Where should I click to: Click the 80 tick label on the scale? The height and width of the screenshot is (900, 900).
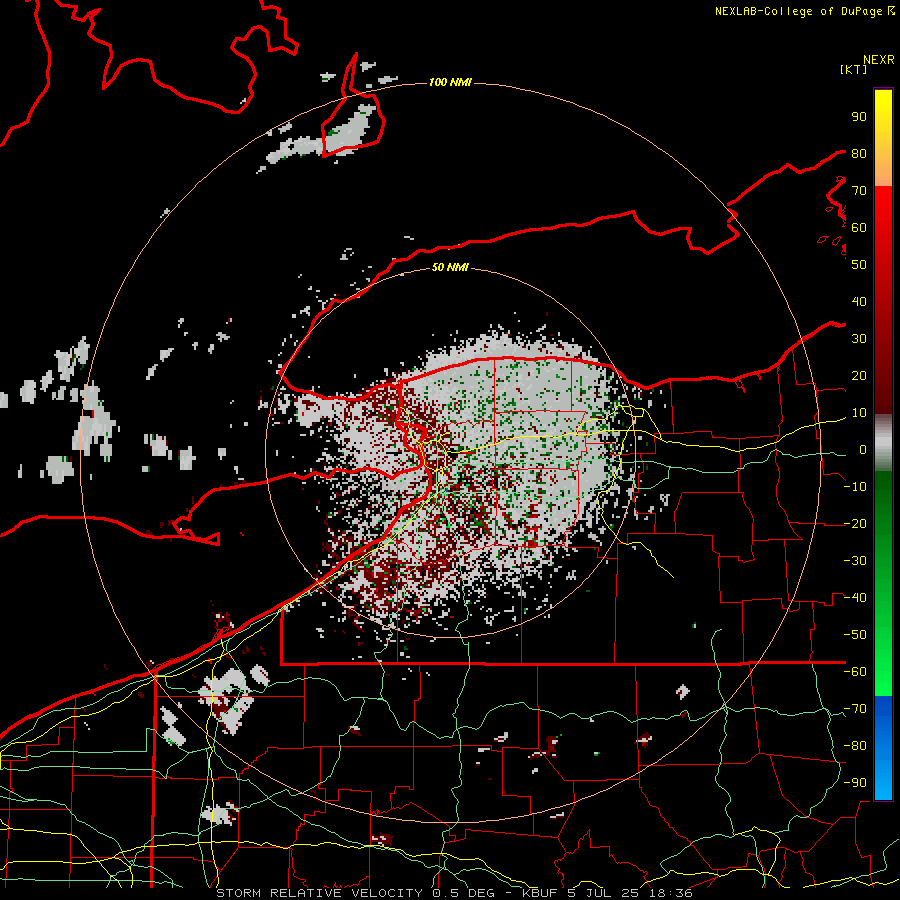pos(859,153)
